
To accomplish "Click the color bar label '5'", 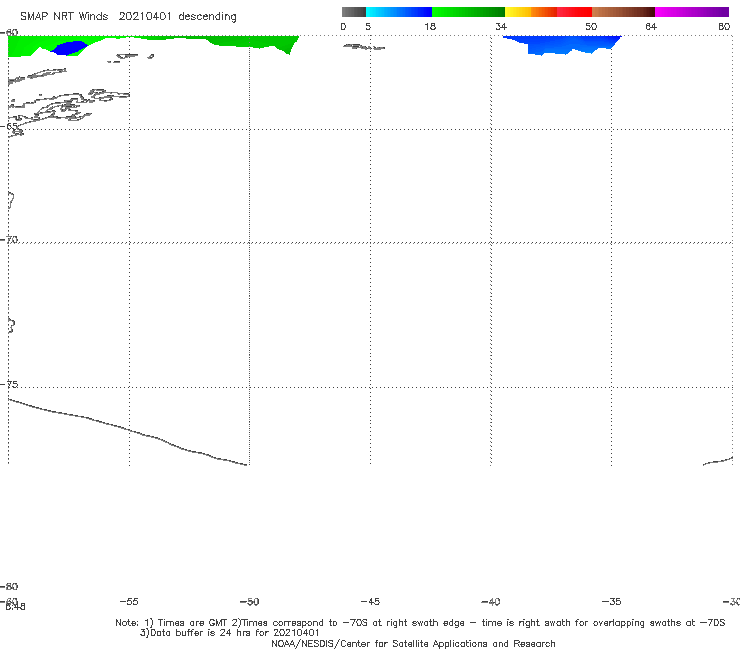I will (x=368, y=27).
